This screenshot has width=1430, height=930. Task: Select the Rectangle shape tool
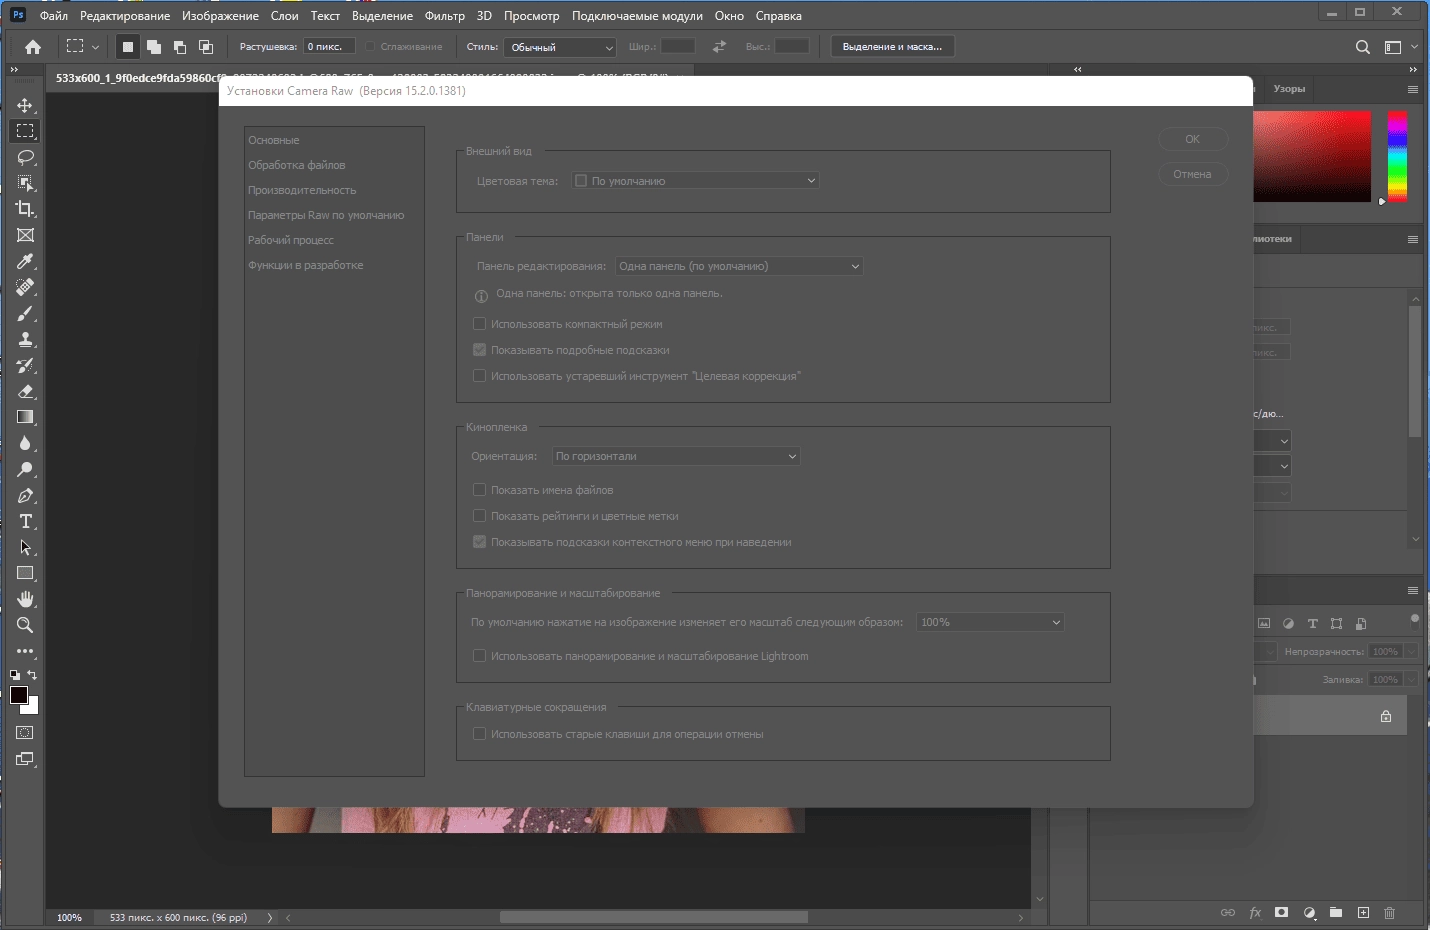pyautogui.click(x=25, y=573)
